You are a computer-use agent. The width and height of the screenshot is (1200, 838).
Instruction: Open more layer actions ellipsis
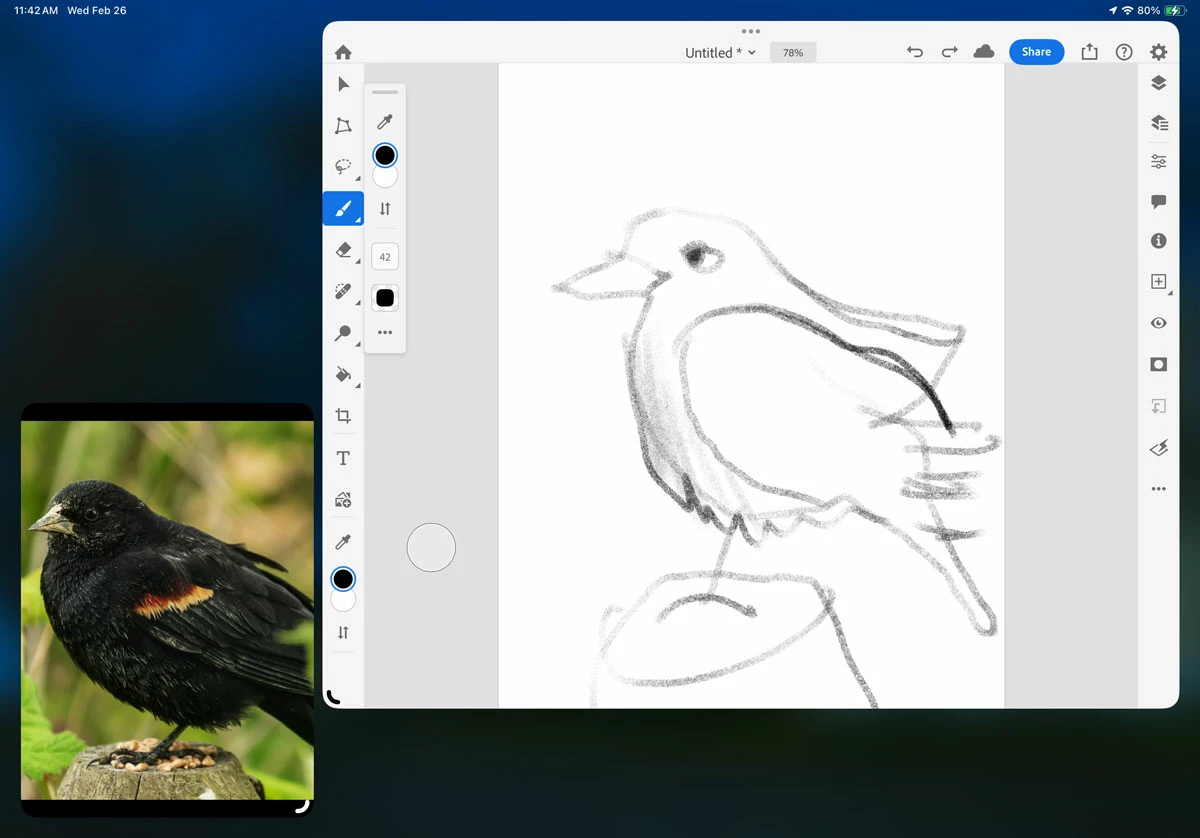pyautogui.click(x=1159, y=489)
